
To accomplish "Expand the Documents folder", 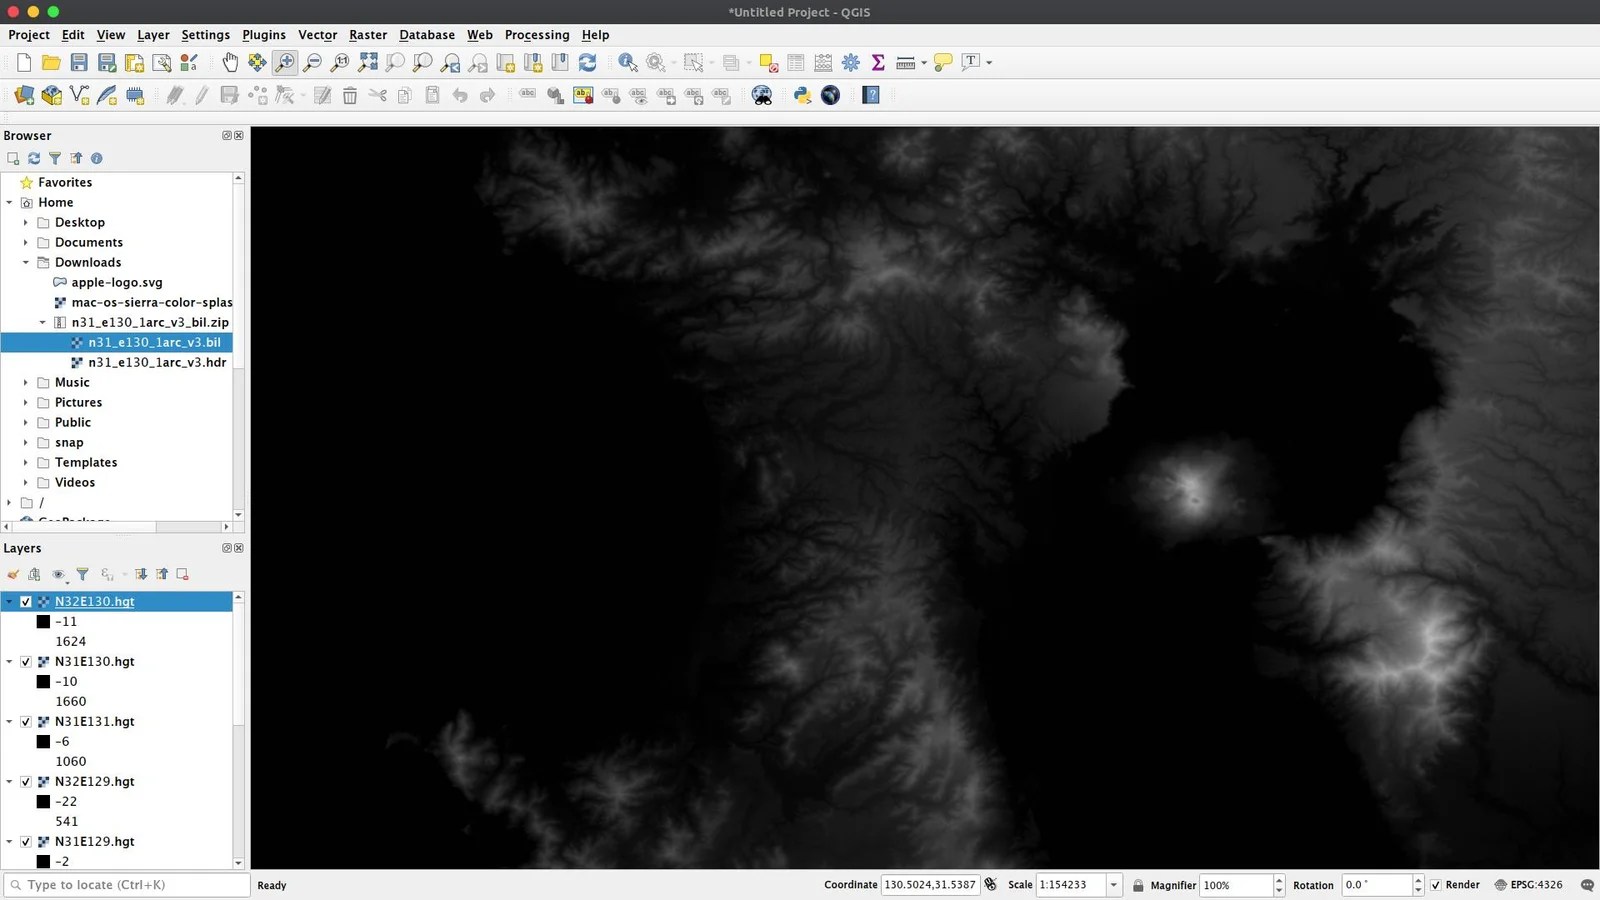I will pyautogui.click(x=26, y=242).
